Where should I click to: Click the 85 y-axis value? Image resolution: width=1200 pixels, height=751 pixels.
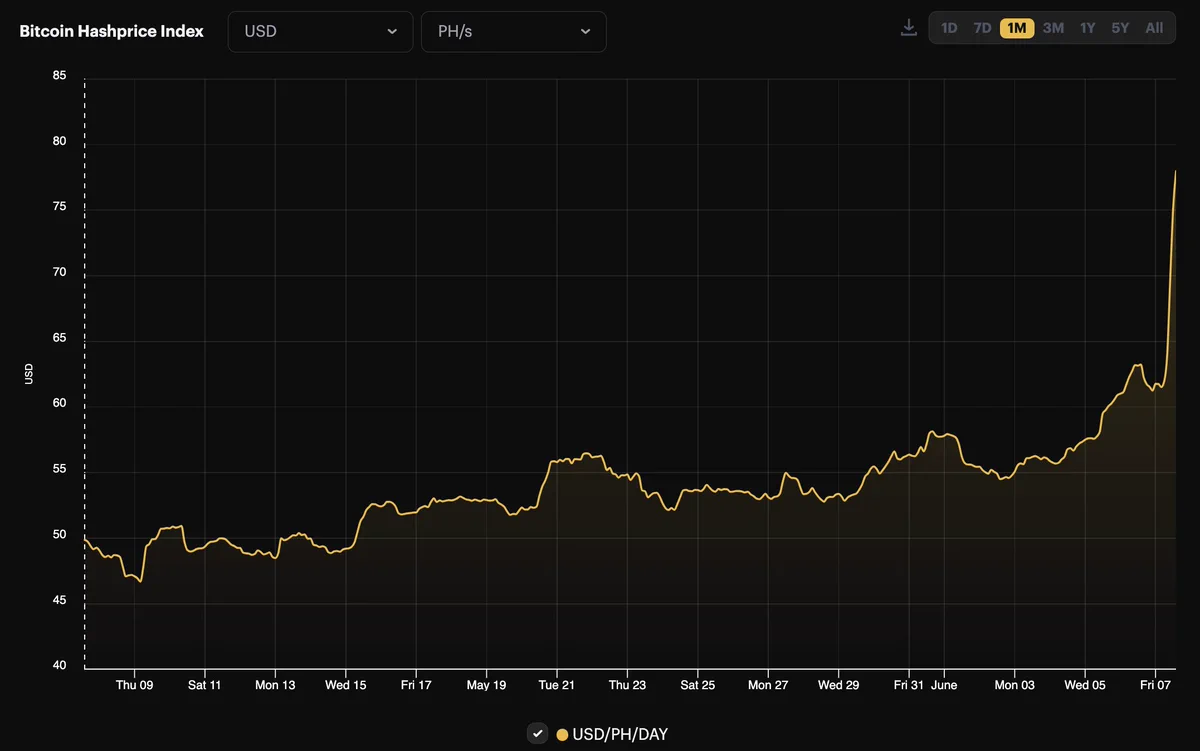point(60,75)
